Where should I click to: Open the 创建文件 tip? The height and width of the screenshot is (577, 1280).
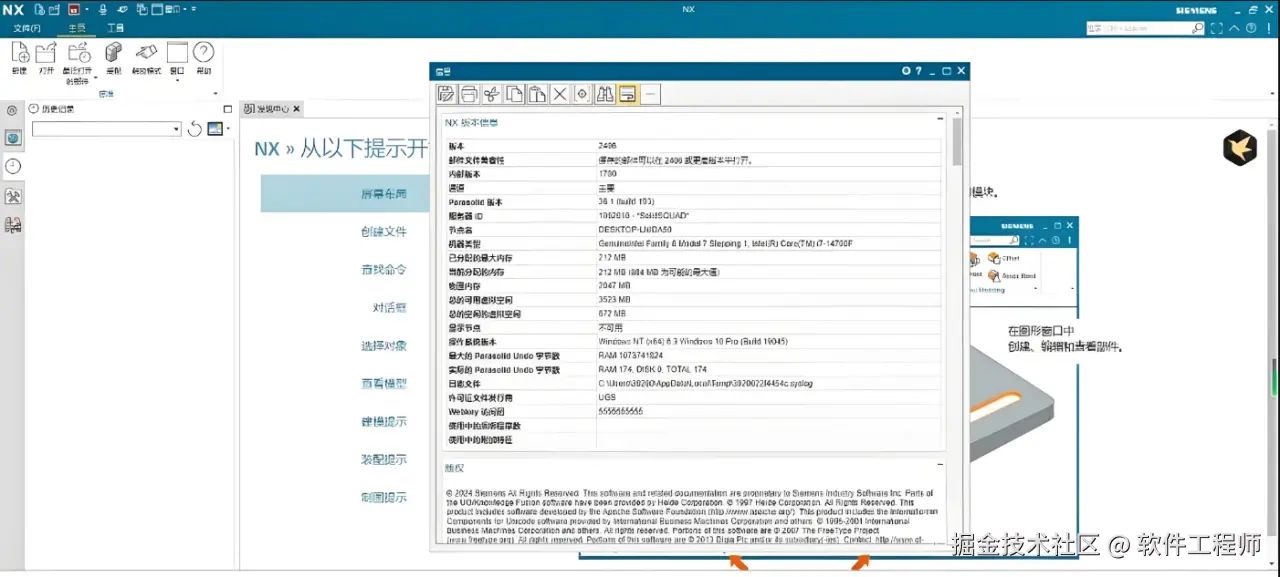[x=384, y=232]
